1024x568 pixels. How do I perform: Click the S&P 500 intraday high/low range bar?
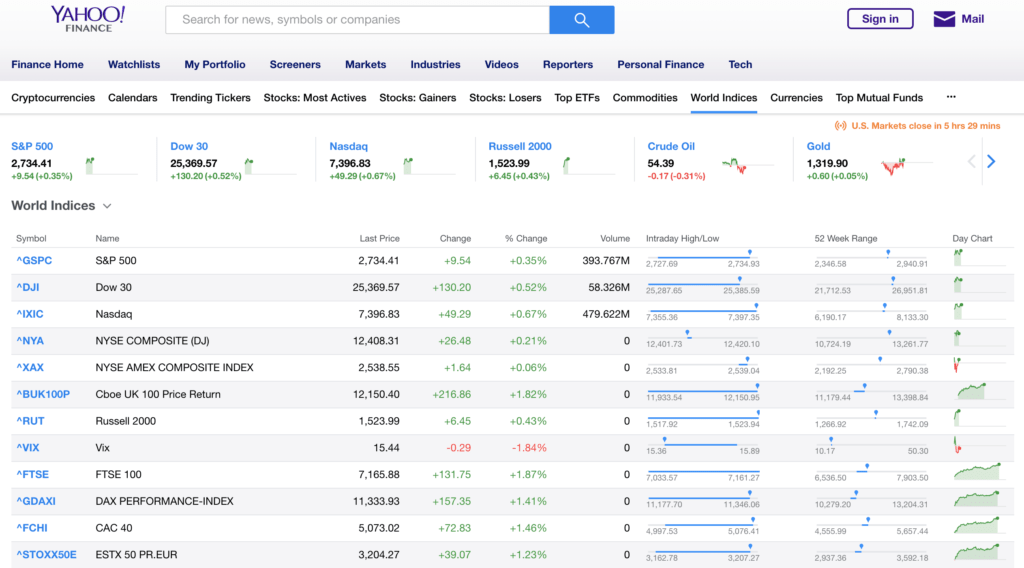[703, 259]
